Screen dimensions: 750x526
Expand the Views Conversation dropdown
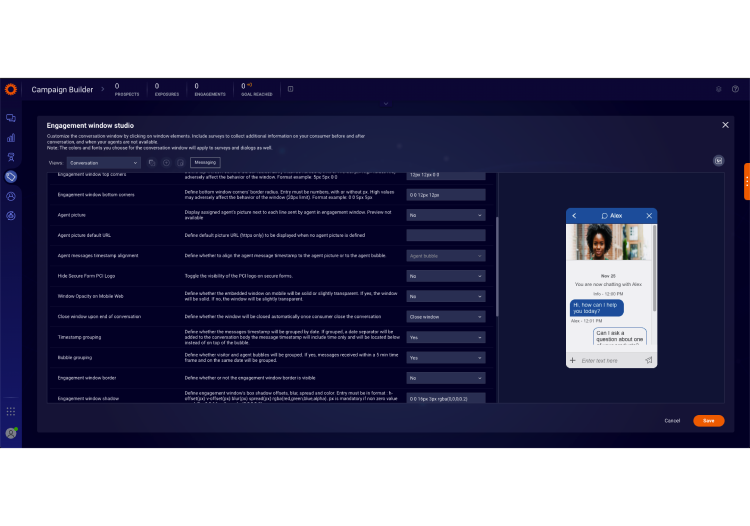[x=103, y=163]
